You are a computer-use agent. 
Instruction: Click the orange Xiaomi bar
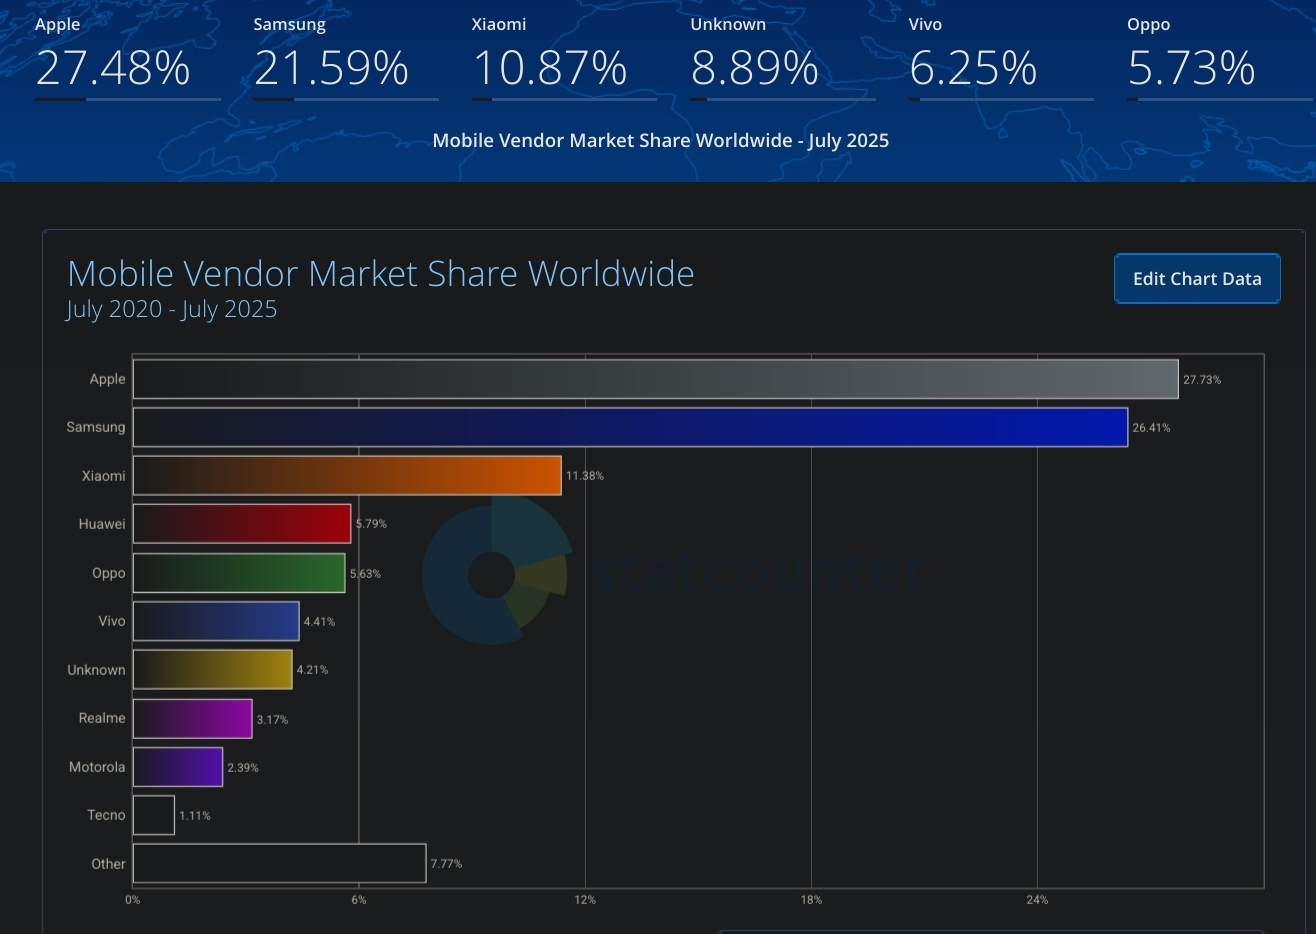point(347,476)
